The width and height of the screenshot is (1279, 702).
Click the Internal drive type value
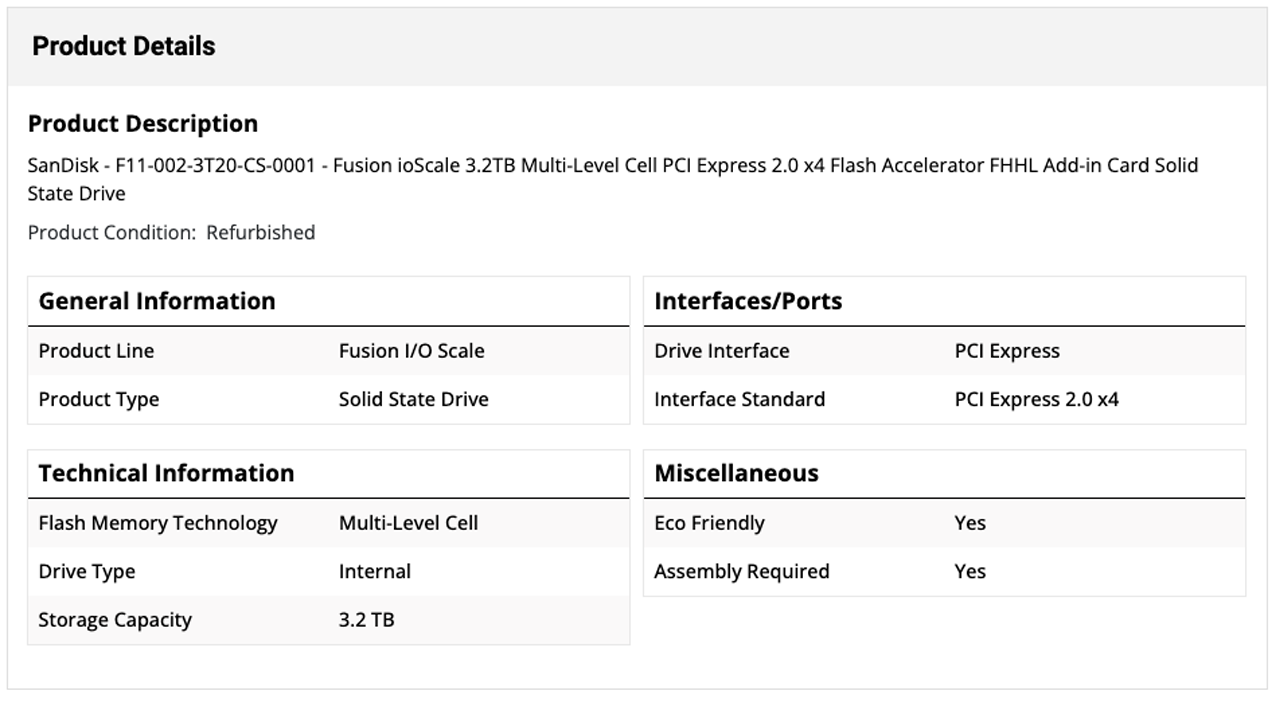coord(374,571)
